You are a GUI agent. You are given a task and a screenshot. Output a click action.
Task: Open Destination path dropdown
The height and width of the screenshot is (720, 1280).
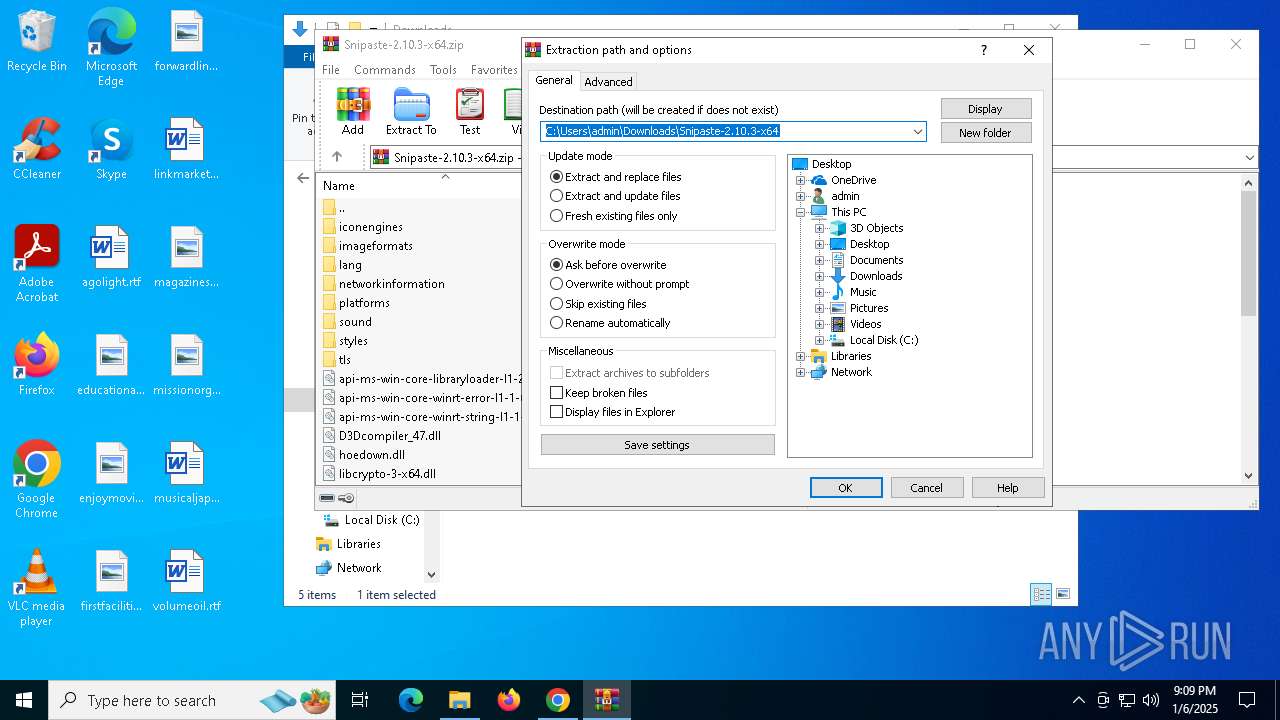tap(917, 132)
